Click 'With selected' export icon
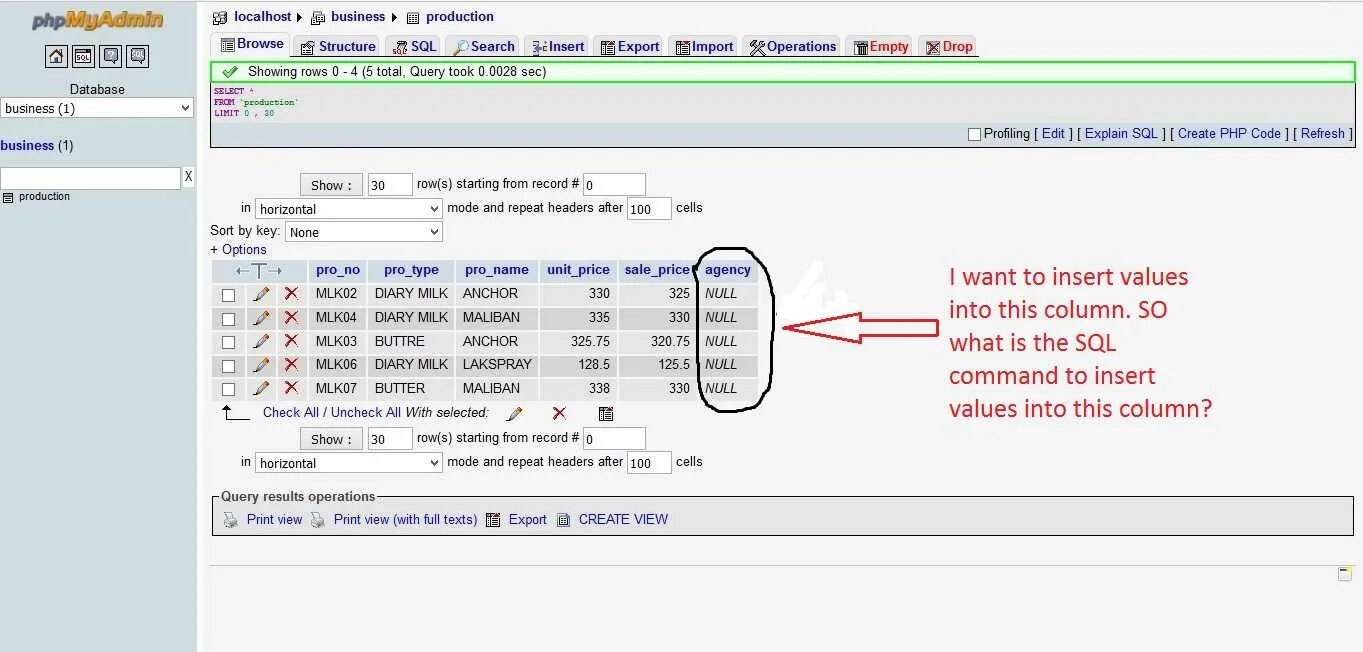The height and width of the screenshot is (652, 1363). (x=605, y=413)
